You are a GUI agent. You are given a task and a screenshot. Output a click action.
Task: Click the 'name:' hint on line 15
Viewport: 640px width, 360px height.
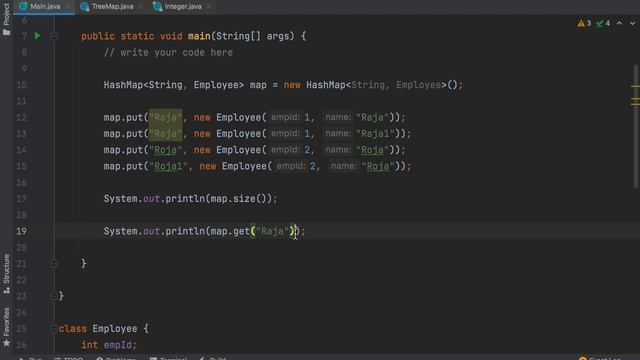344,166
